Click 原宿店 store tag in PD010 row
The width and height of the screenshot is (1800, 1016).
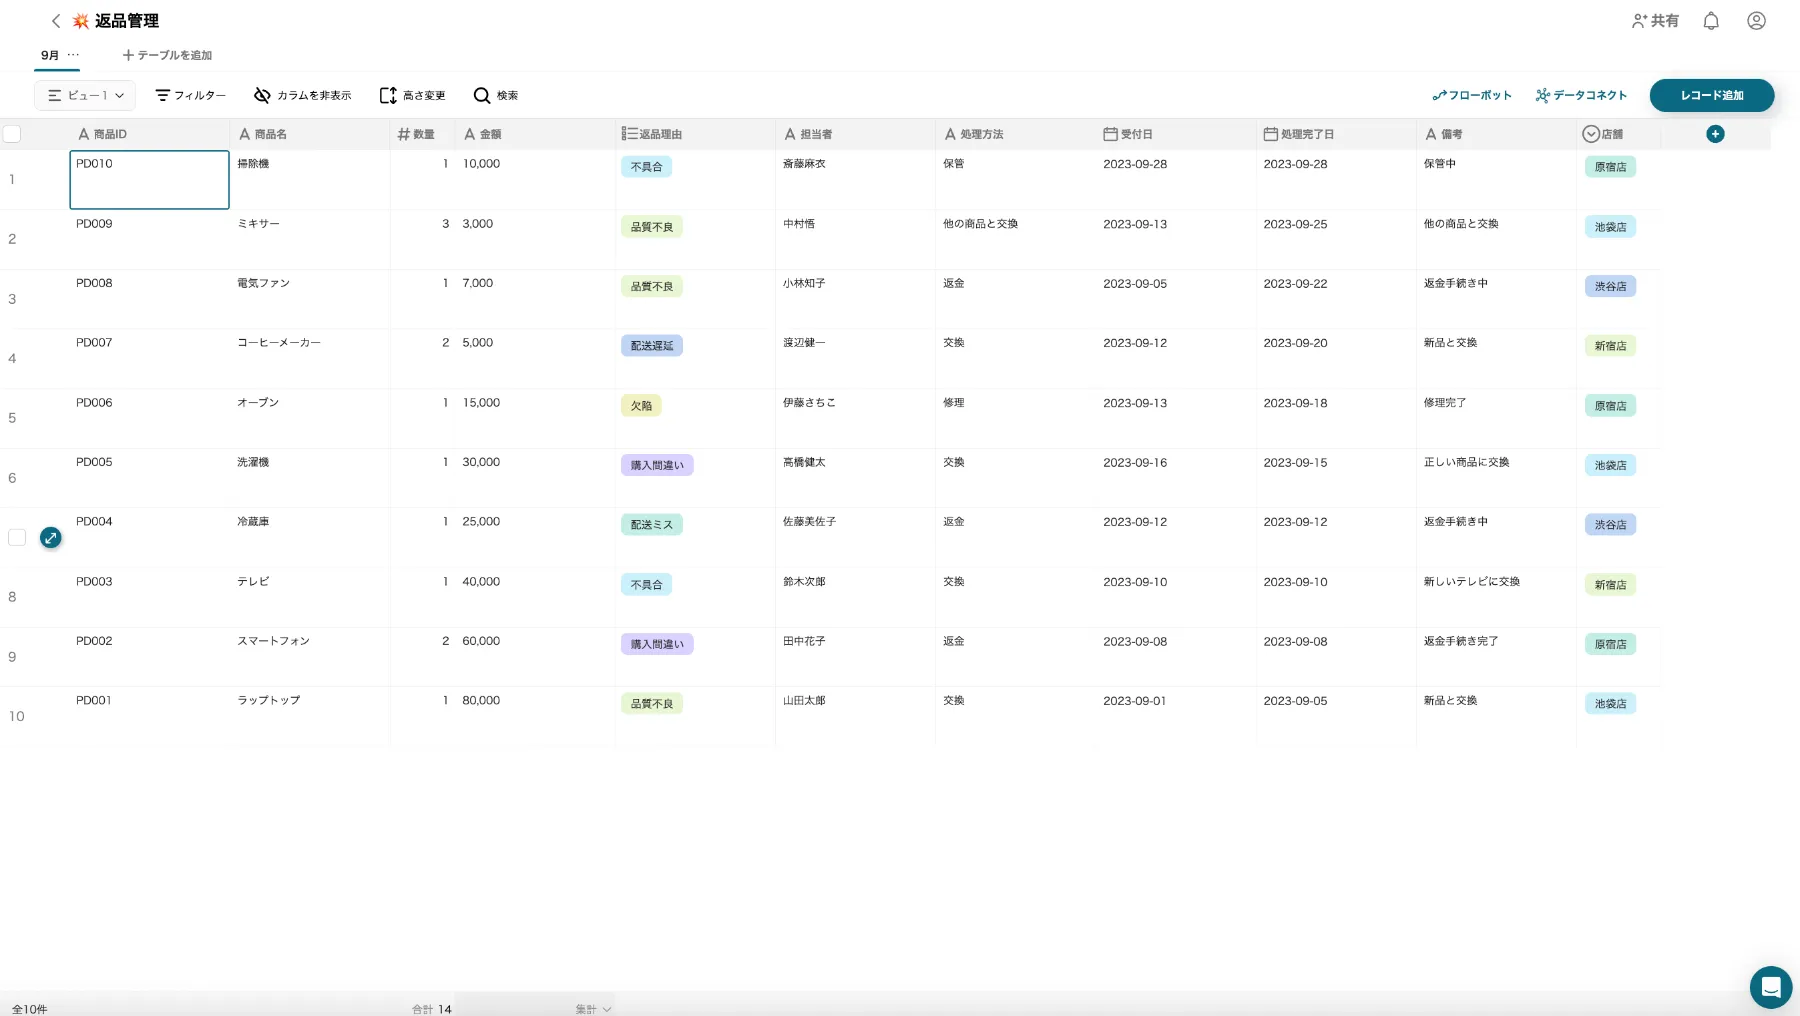pyautogui.click(x=1610, y=167)
